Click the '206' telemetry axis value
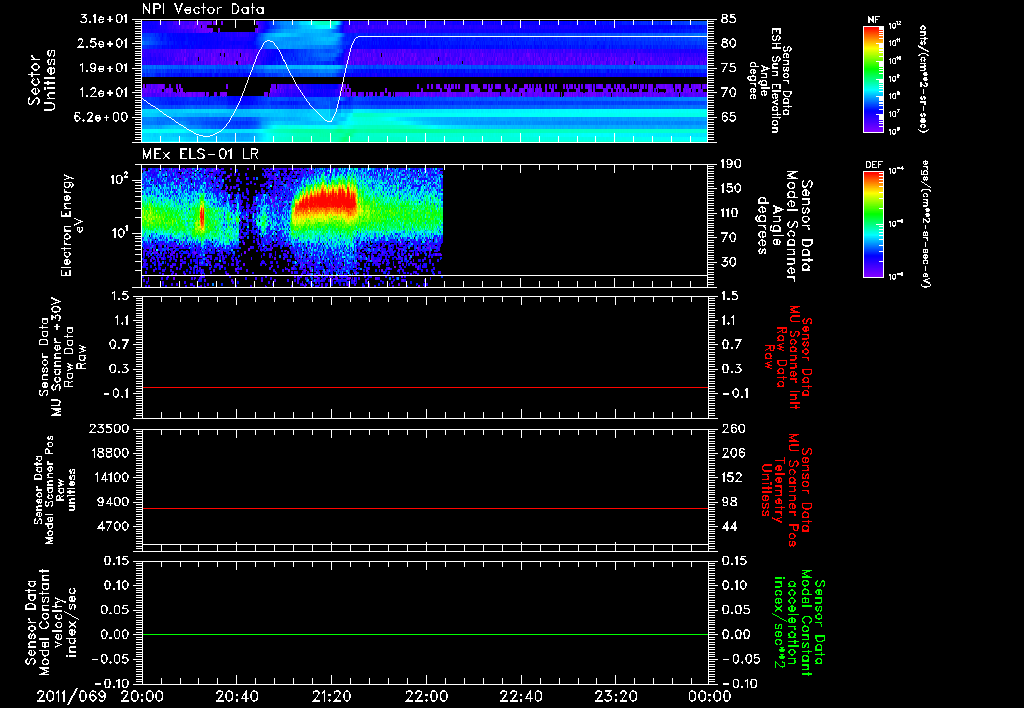The width and height of the screenshot is (1024, 708). (x=732, y=453)
